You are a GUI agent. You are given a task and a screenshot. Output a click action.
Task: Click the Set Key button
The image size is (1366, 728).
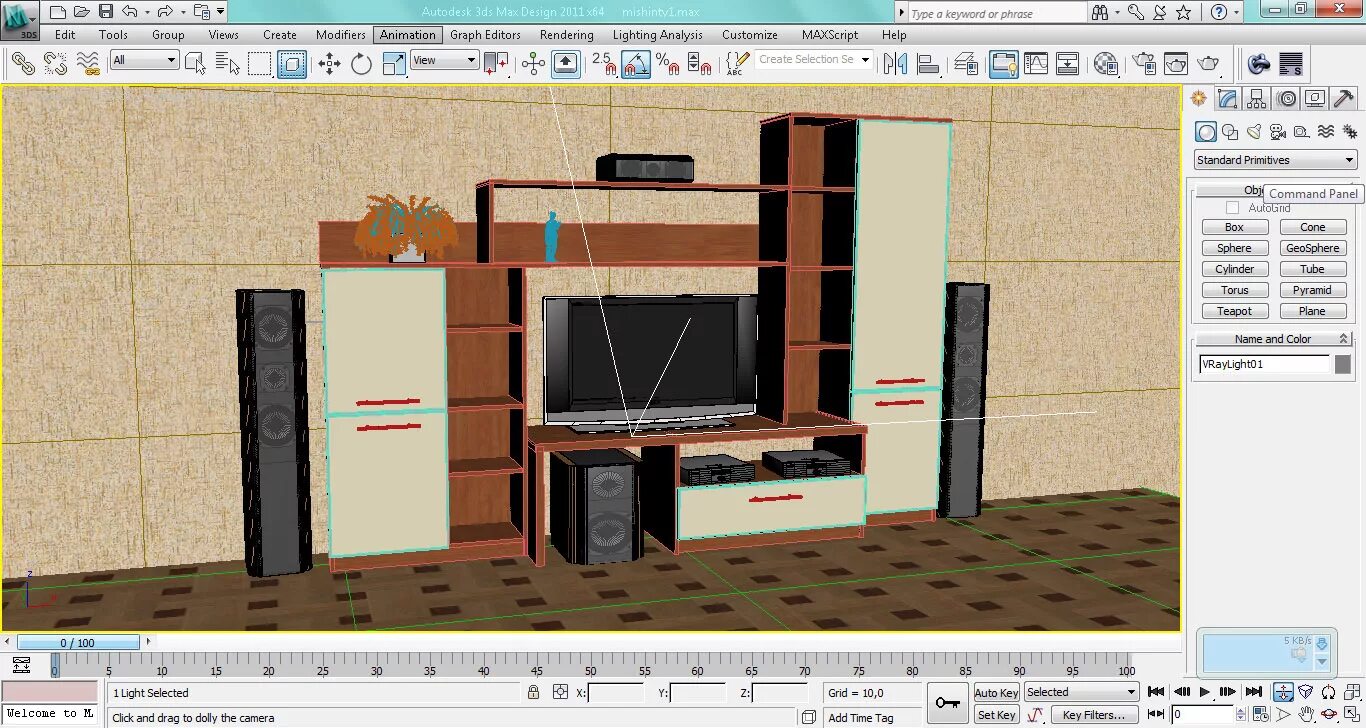click(x=996, y=715)
